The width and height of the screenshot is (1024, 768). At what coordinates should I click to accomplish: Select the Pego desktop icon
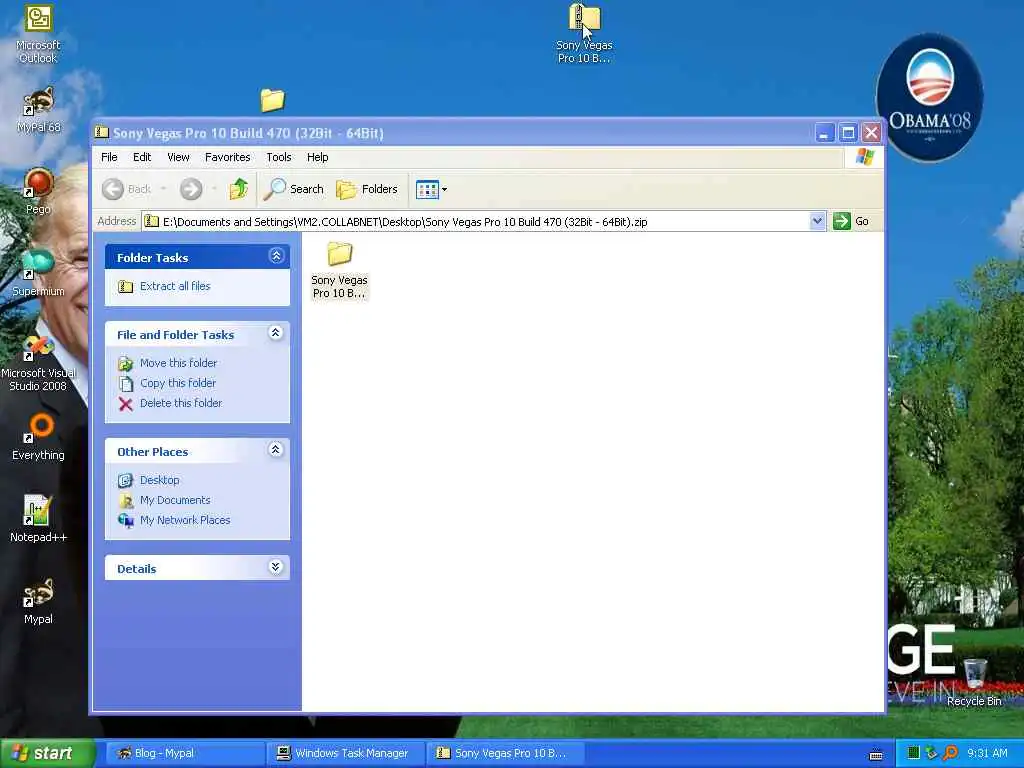38,192
